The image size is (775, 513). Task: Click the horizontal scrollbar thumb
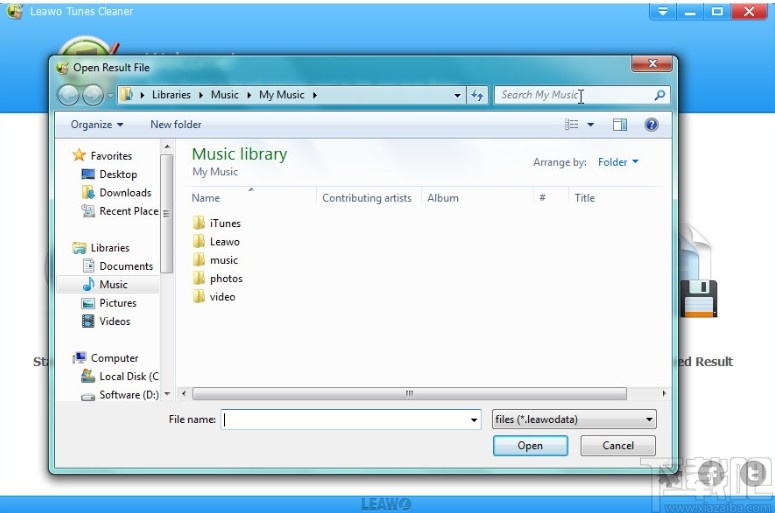pos(409,394)
